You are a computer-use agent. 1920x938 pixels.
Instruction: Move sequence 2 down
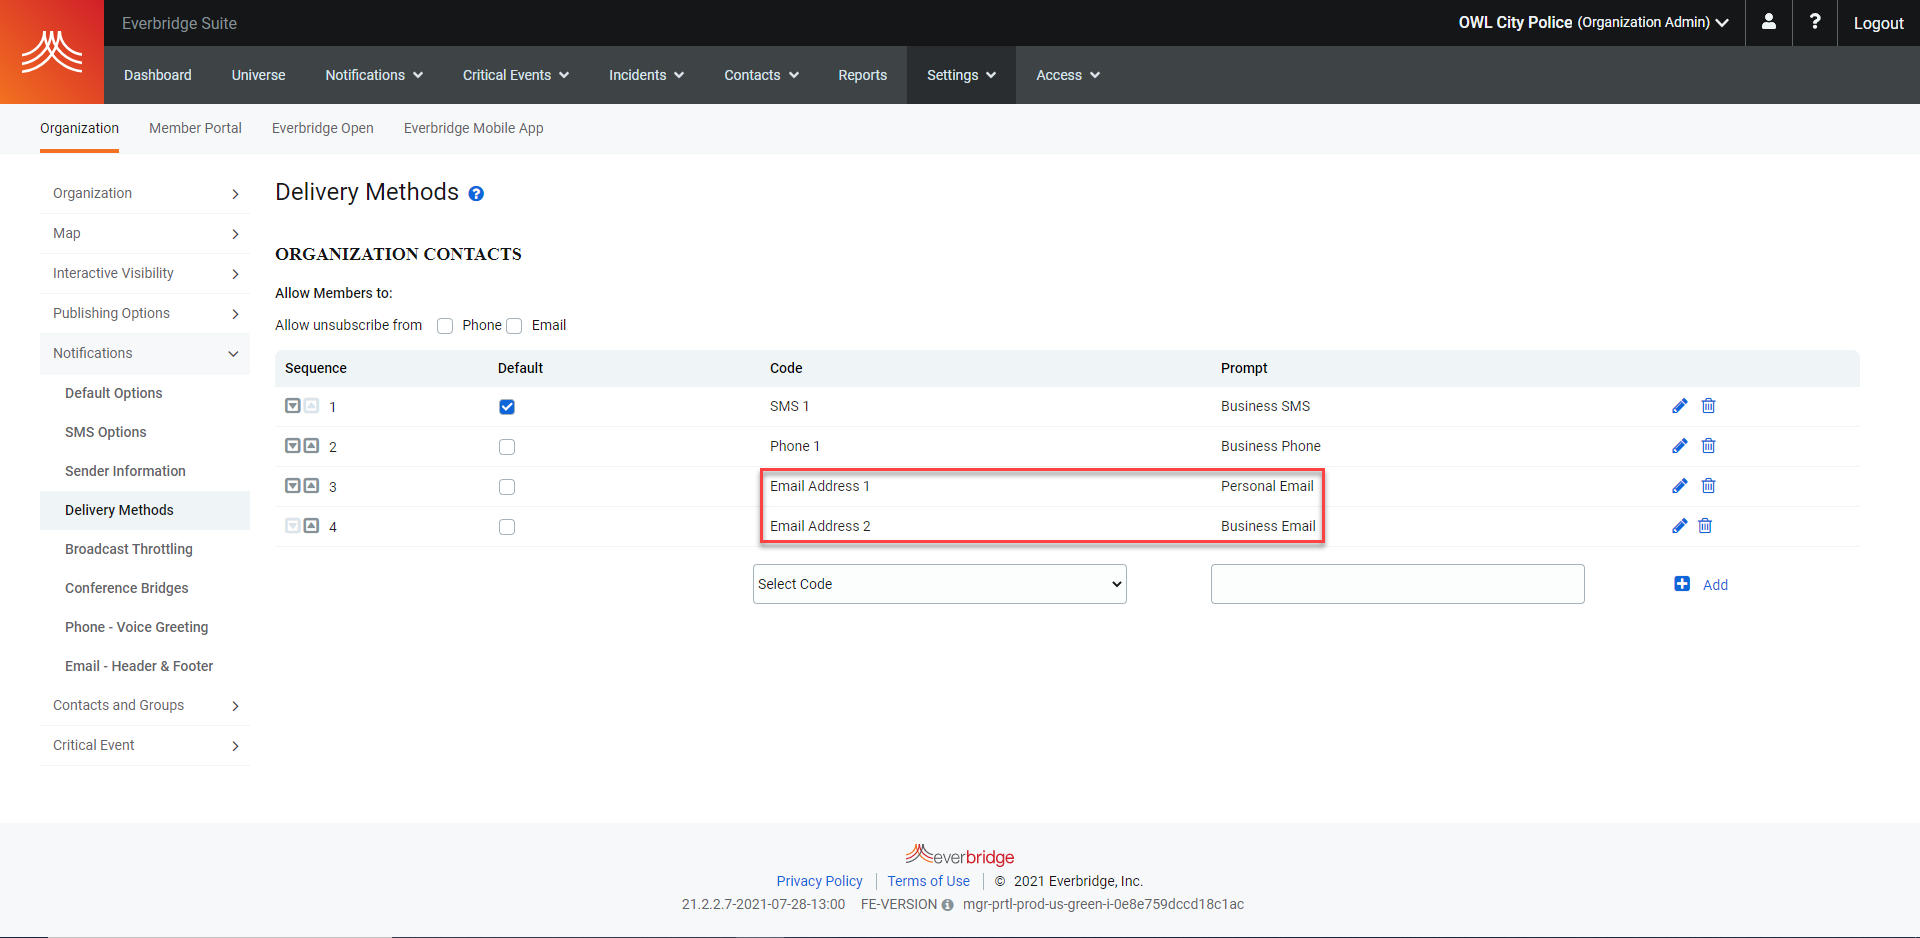click(x=293, y=446)
